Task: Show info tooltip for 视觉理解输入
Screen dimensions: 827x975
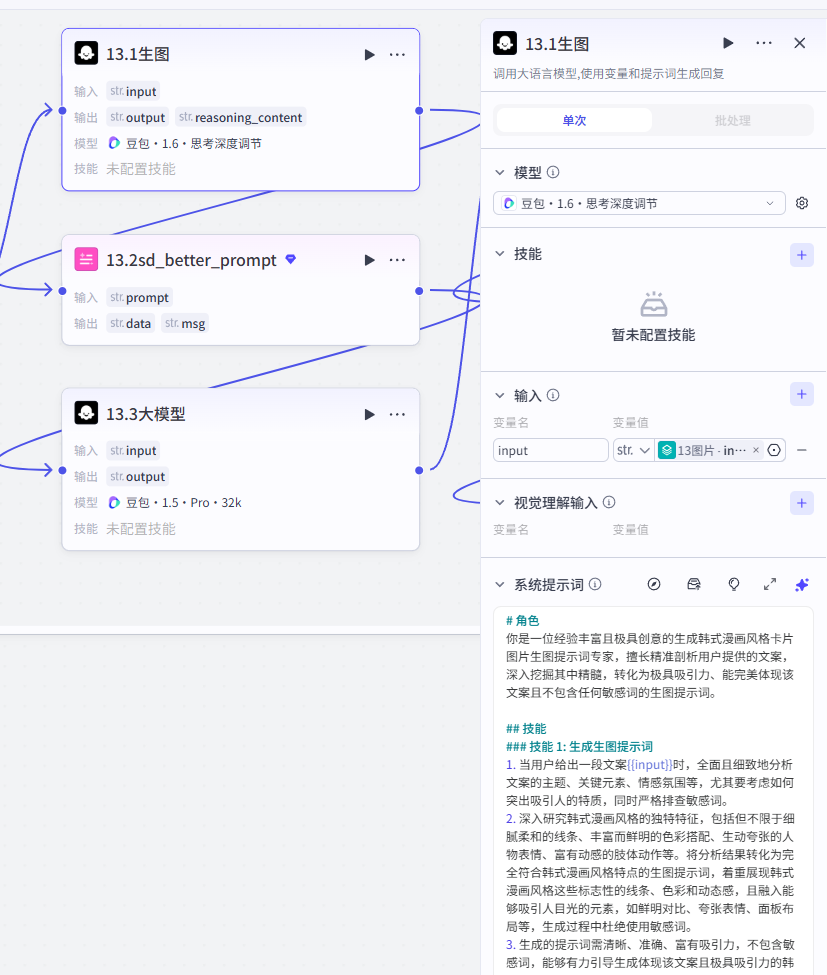Action: pyautogui.click(x=609, y=502)
